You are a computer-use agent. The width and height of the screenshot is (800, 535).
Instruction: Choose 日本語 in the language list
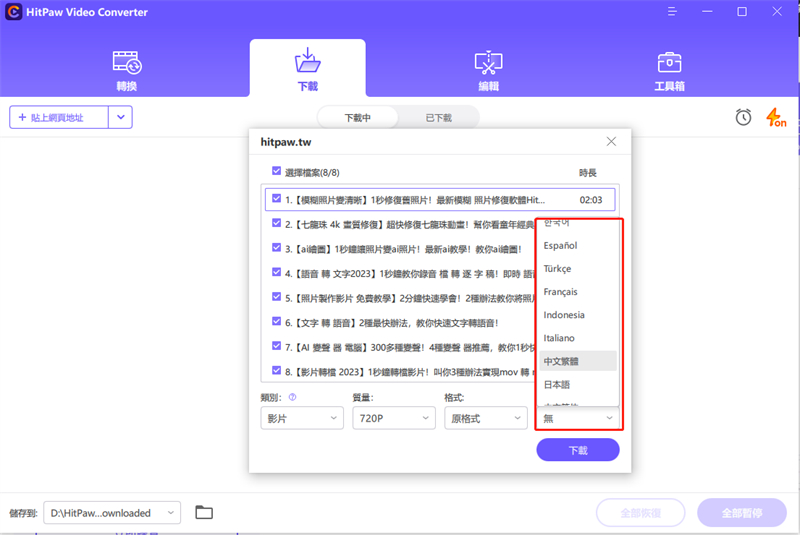(x=578, y=385)
